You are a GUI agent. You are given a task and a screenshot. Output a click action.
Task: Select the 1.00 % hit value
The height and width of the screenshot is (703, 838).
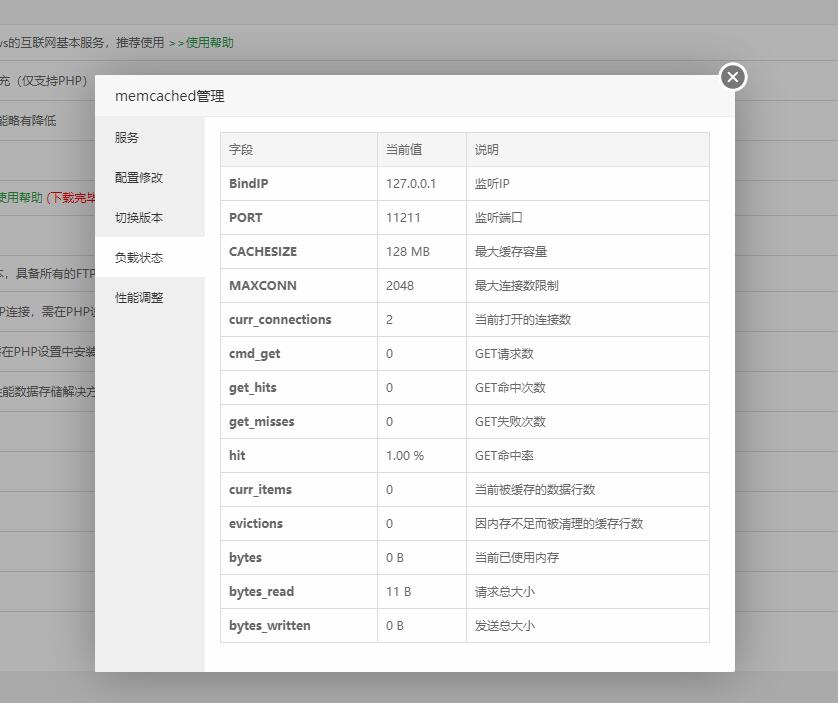pos(405,455)
